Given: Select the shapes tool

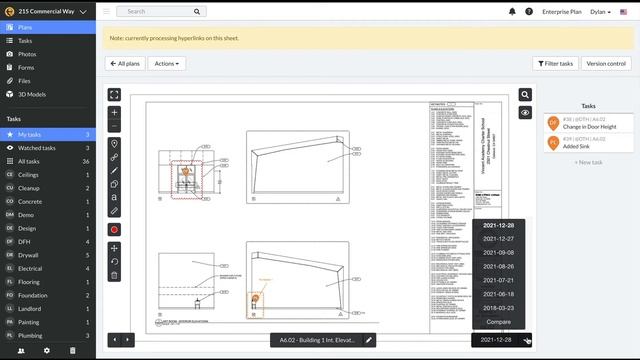Looking at the screenshot, I should click(x=114, y=184).
